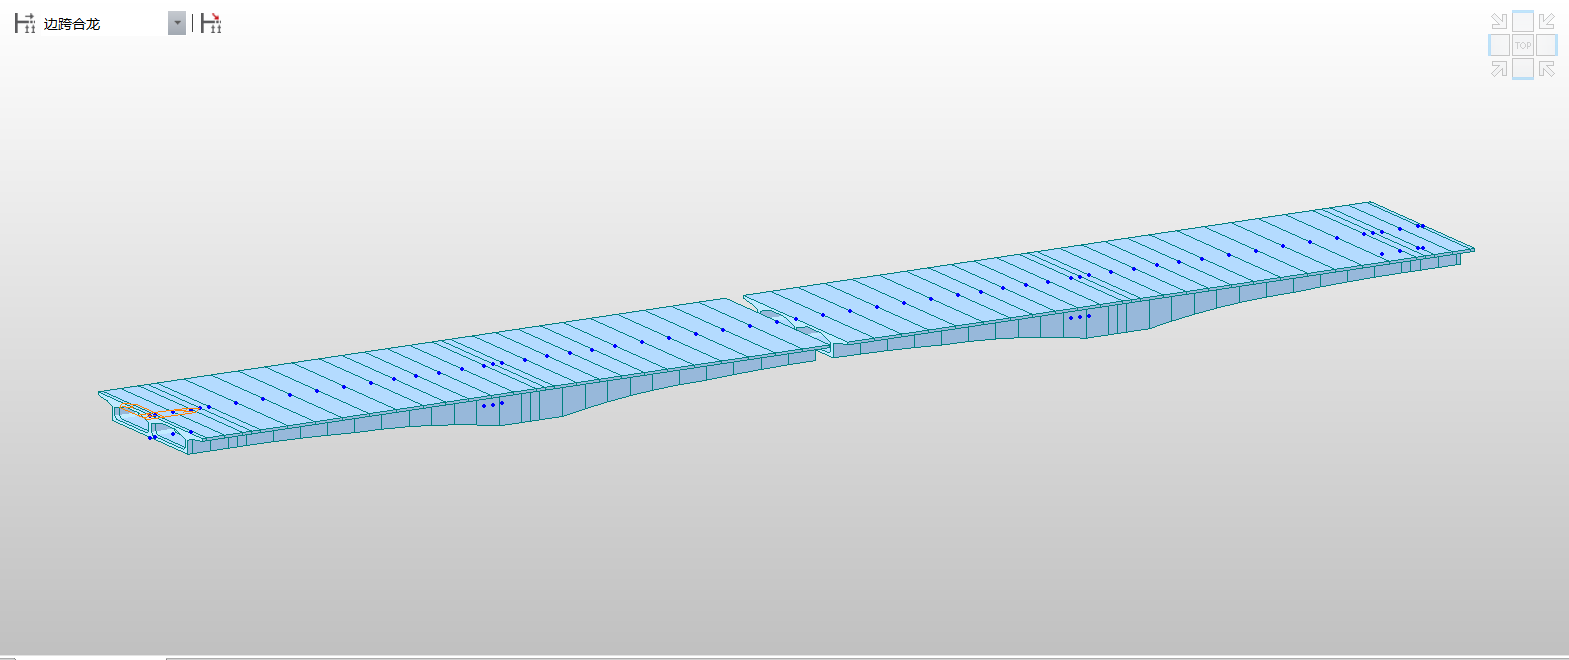Open the 边跨合龙 construction stage dropdown
Viewport: 1569px width, 660px height.
pyautogui.click(x=177, y=23)
